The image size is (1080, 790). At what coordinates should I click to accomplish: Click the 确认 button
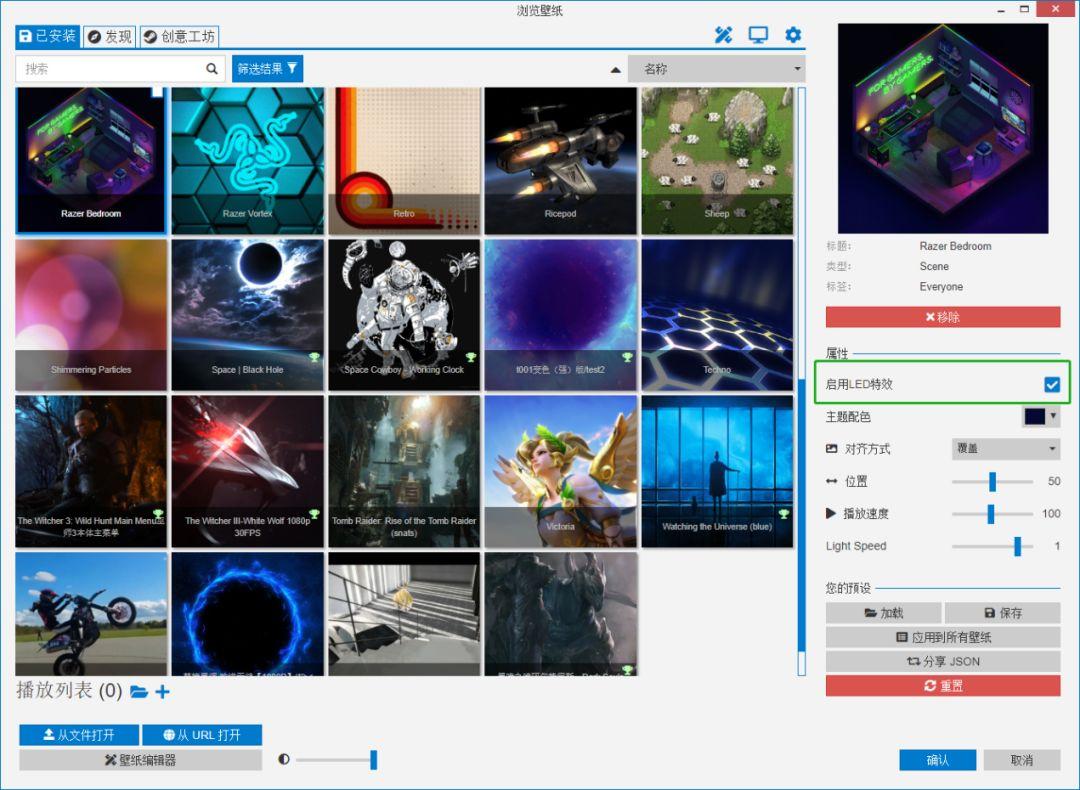coord(937,760)
